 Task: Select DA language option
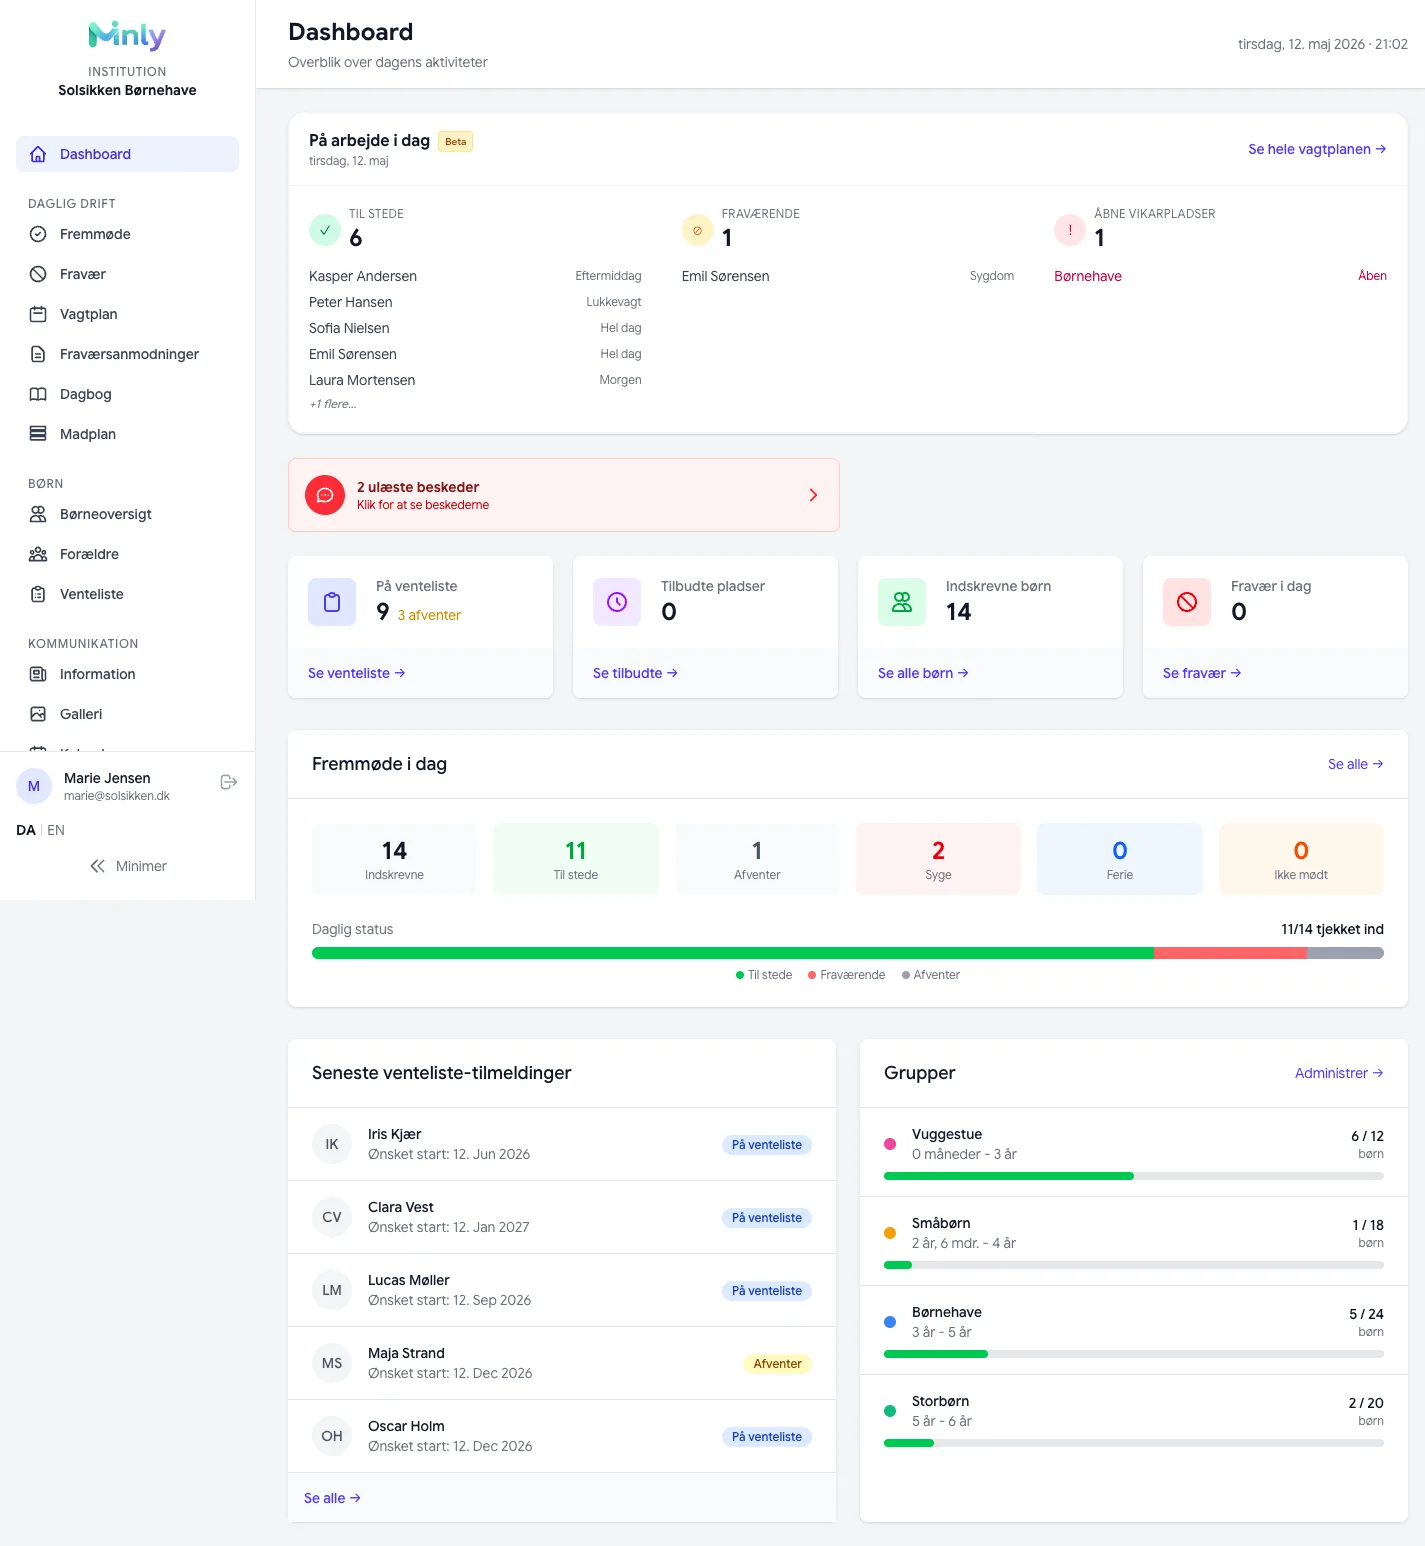click(26, 830)
